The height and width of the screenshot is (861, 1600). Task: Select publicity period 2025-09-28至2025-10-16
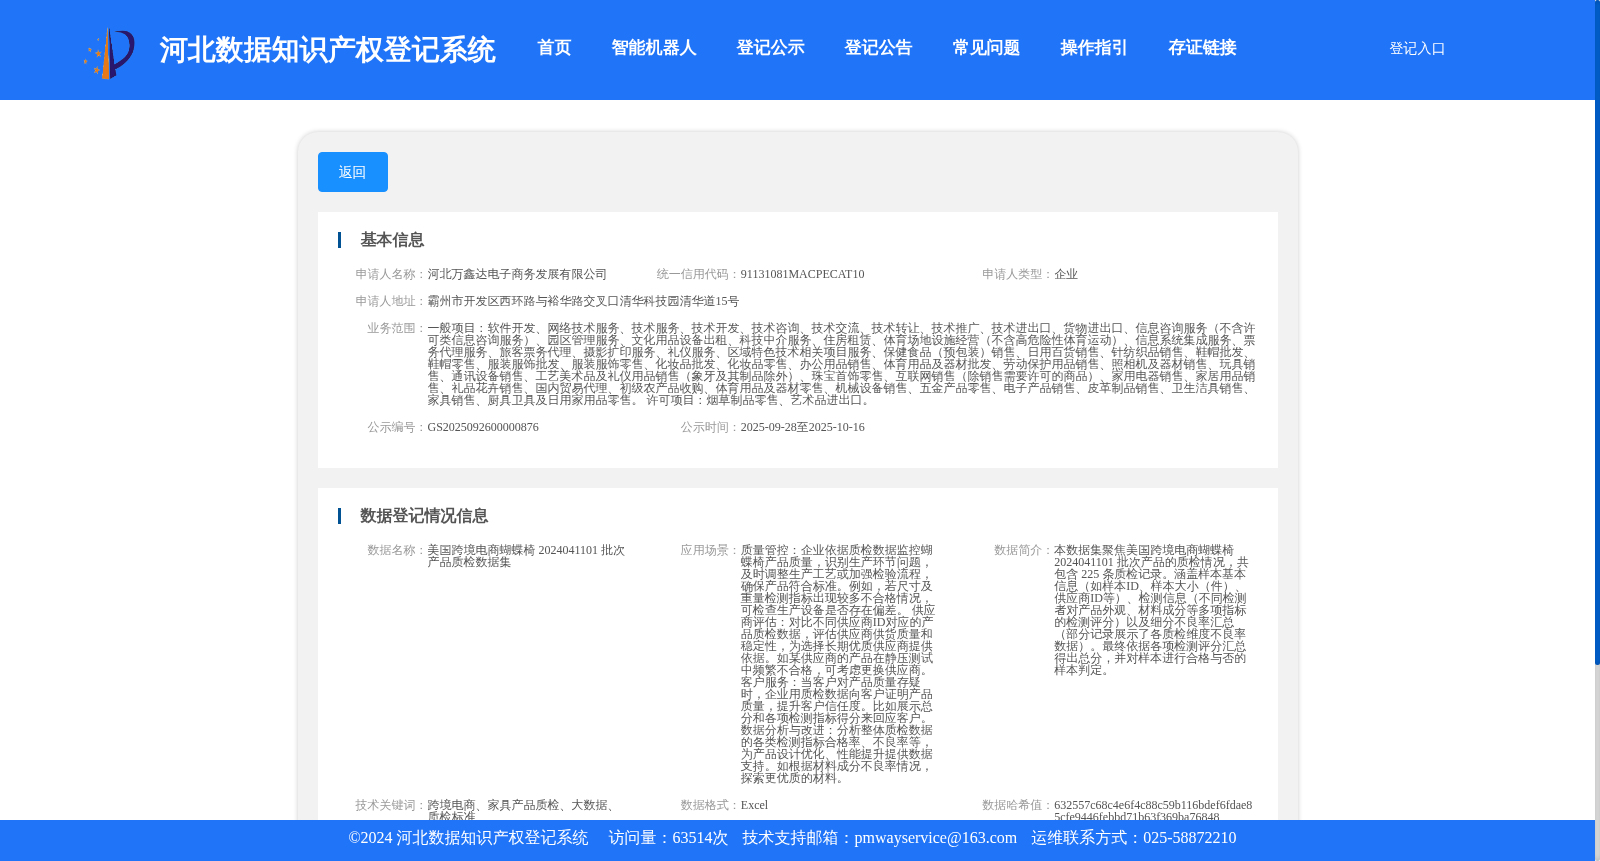pos(802,427)
